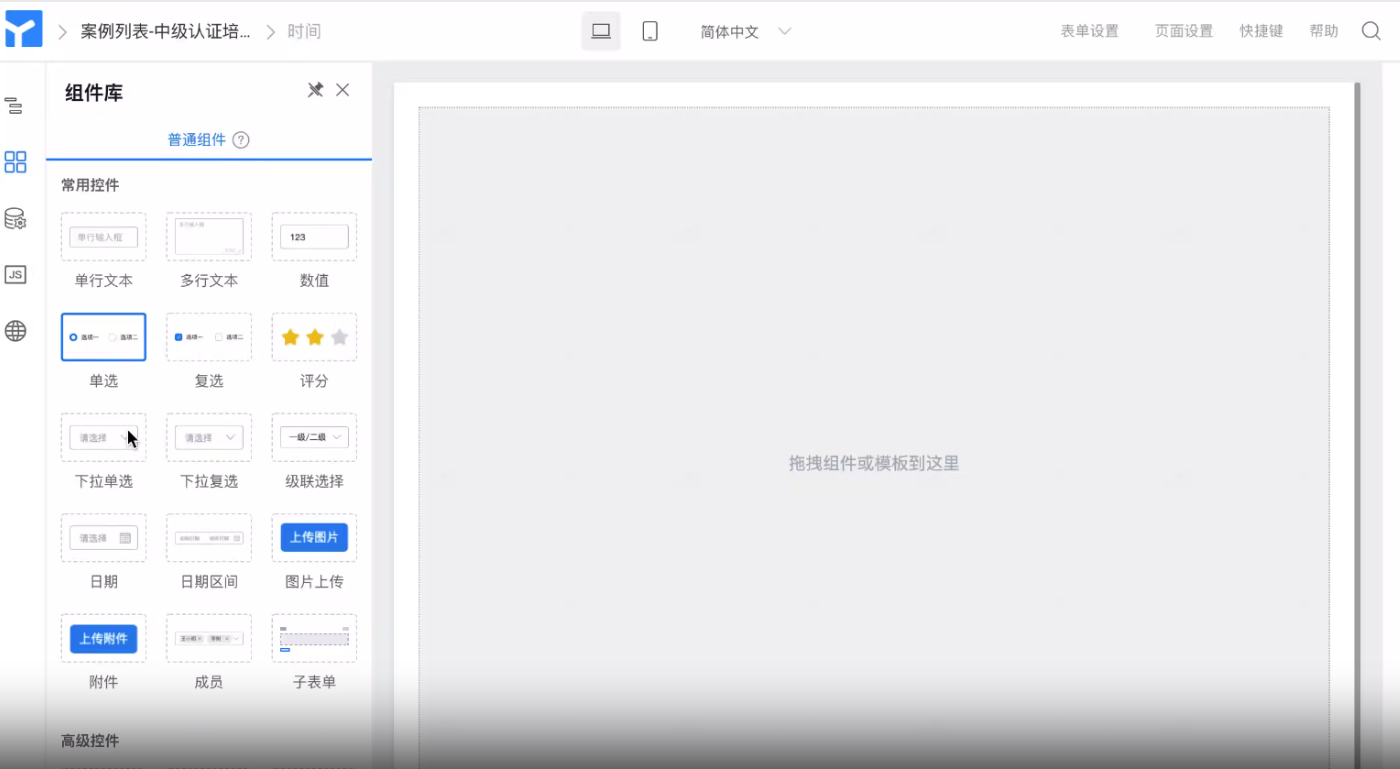Screen dimensions: 1400x769
Task: Close the component library panel
Action: pos(342,90)
